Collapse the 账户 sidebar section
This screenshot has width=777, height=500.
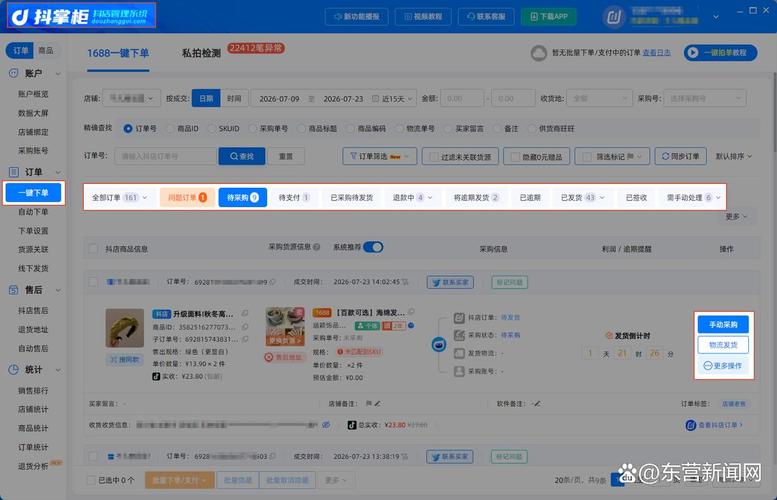[58, 74]
